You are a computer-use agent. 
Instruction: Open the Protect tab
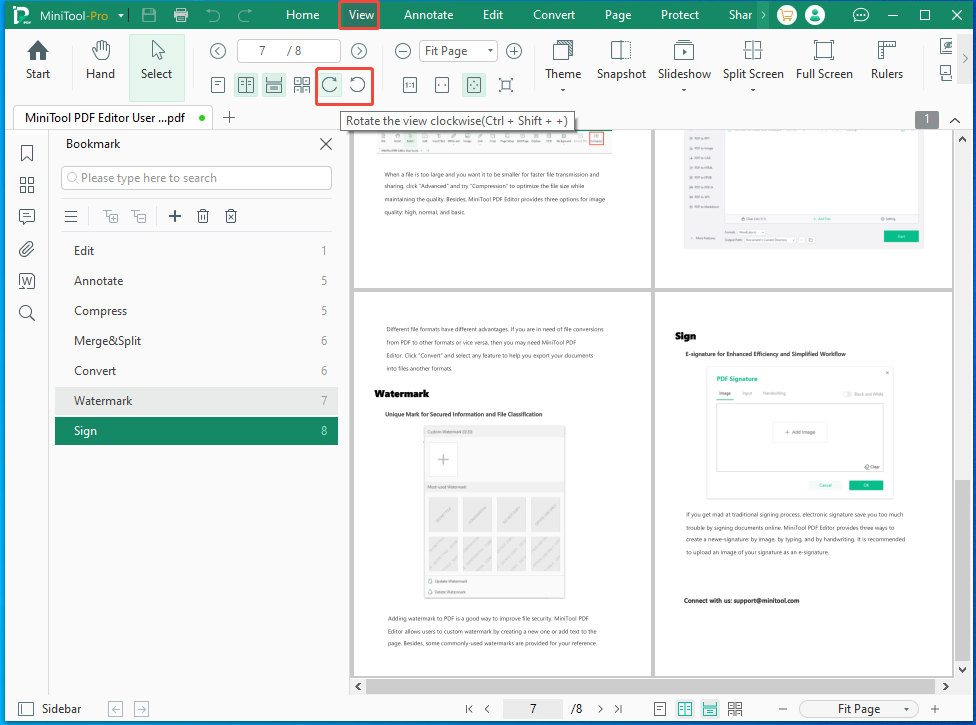click(680, 15)
